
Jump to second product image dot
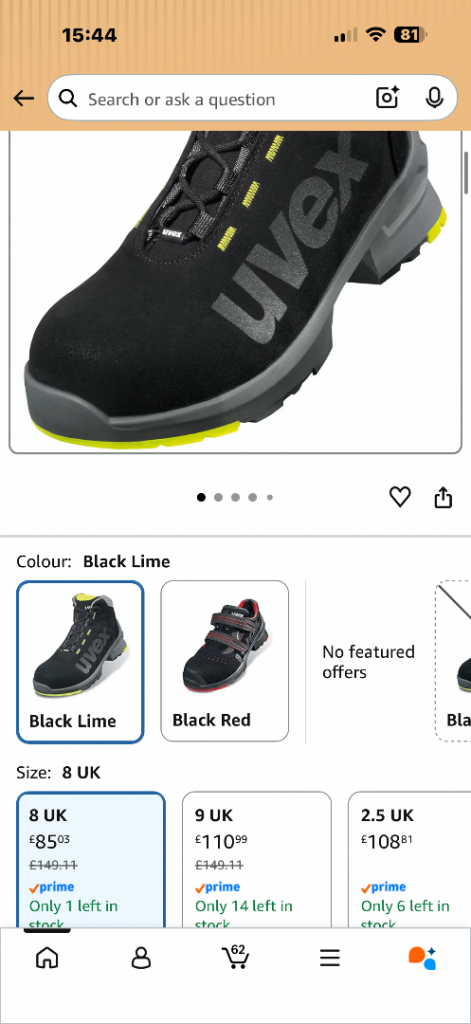click(218, 498)
